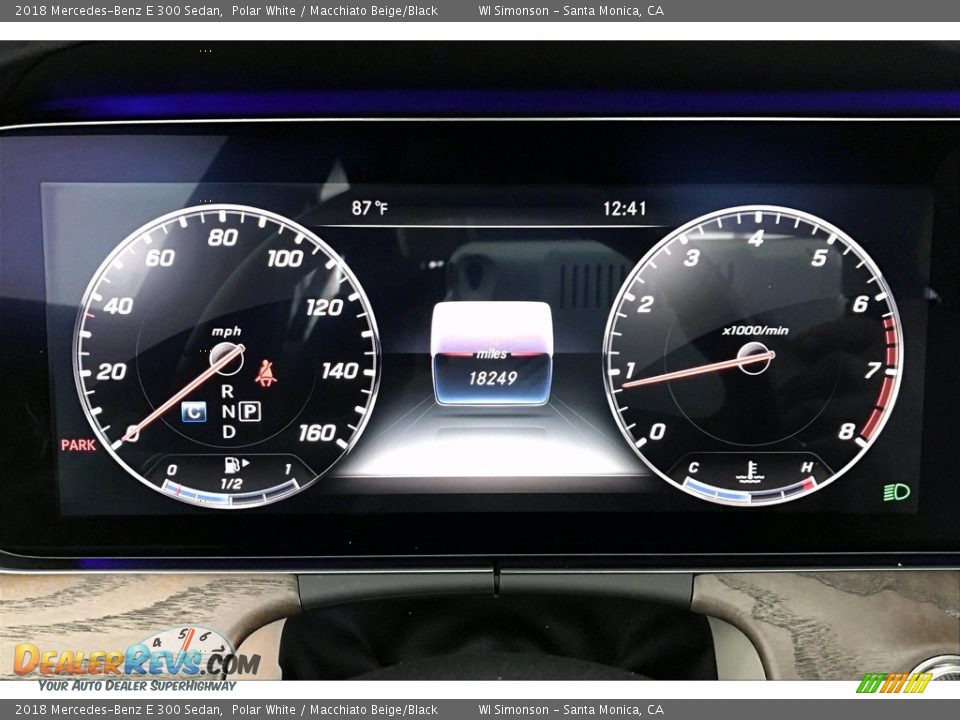Click the mph label on speedometer
The height and width of the screenshot is (720, 960).
coord(227,331)
